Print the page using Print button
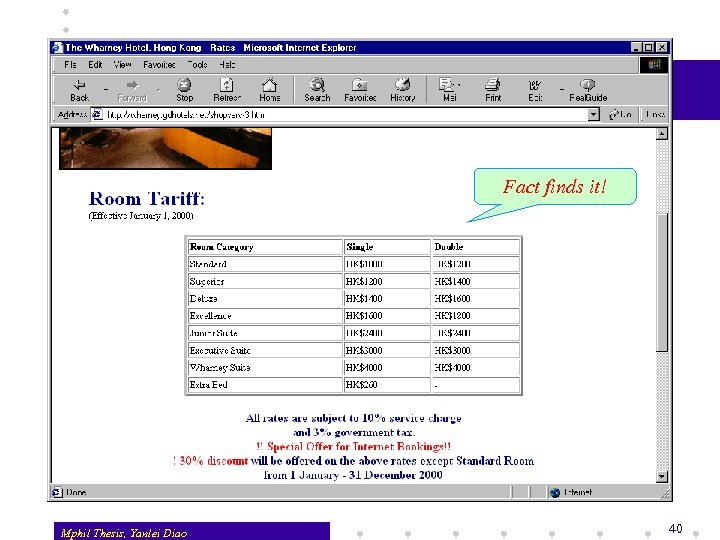720x540 pixels. pos(493,90)
